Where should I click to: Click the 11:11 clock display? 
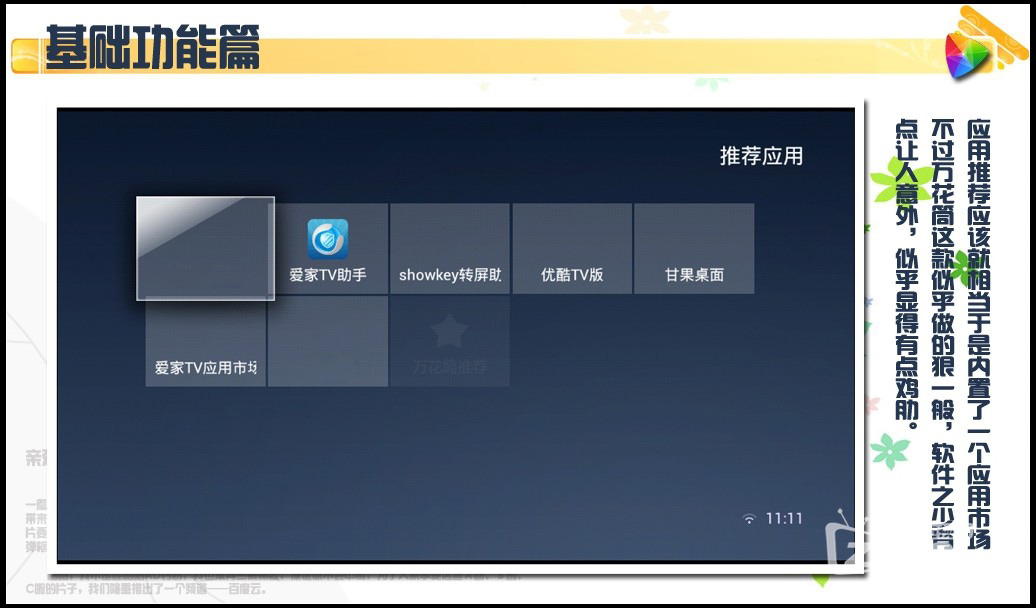tap(784, 519)
